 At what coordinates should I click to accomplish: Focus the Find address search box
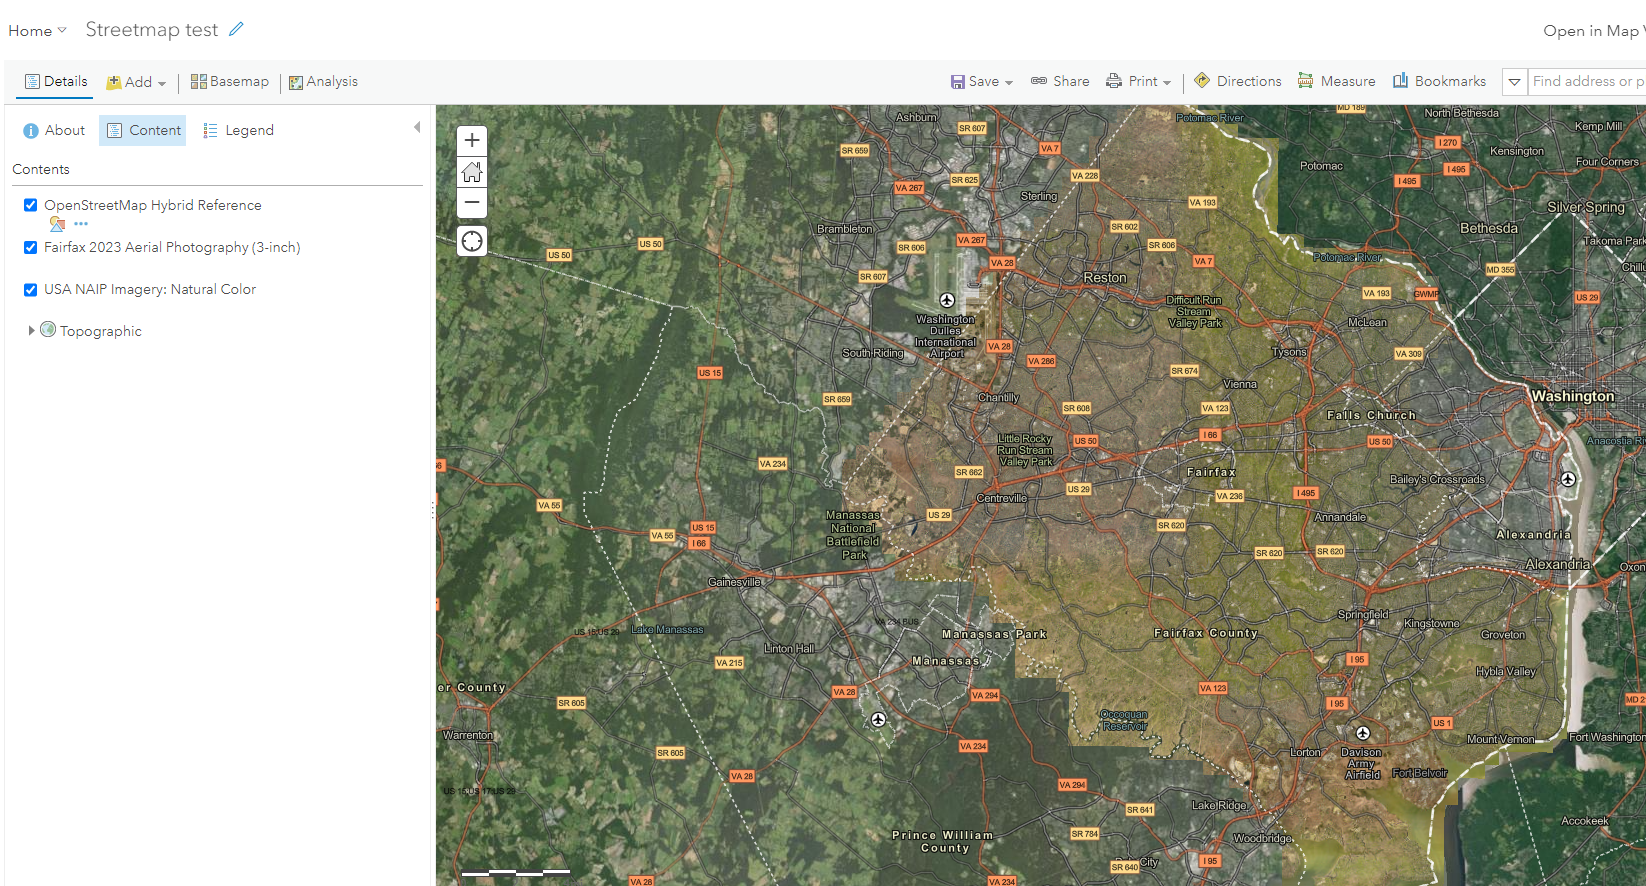pos(1587,82)
